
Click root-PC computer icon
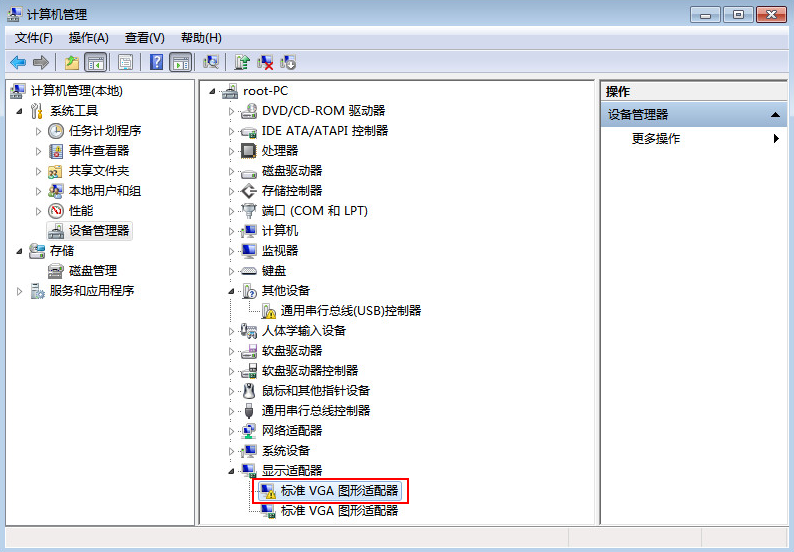point(230,91)
